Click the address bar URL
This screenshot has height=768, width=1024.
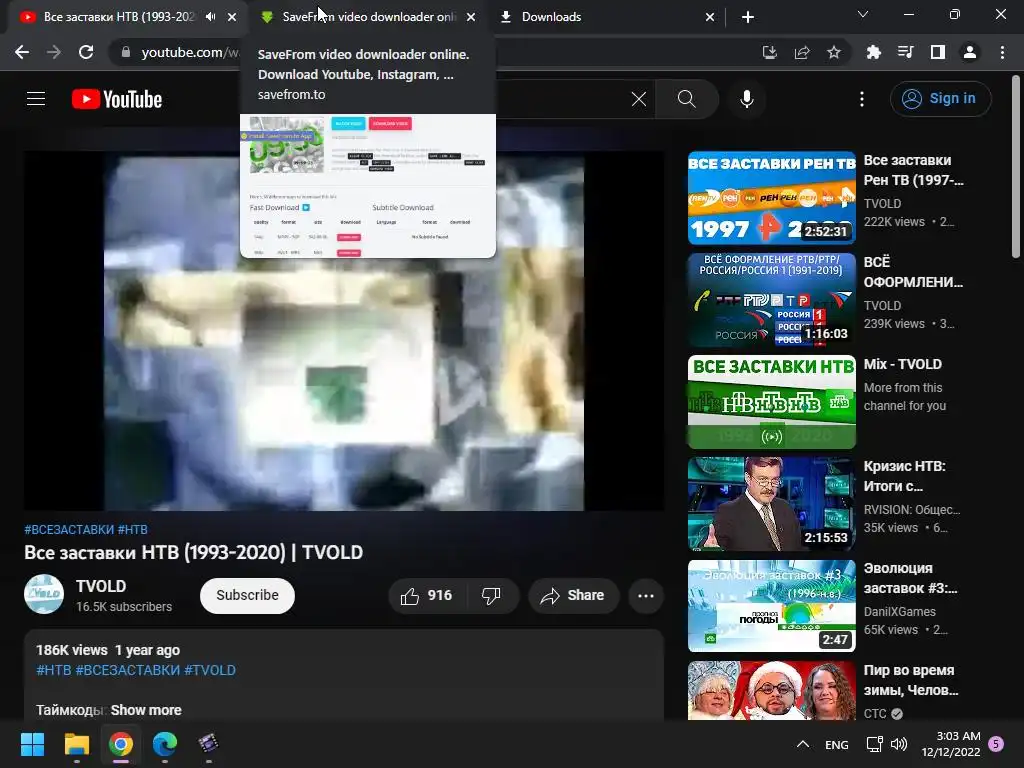(189, 52)
